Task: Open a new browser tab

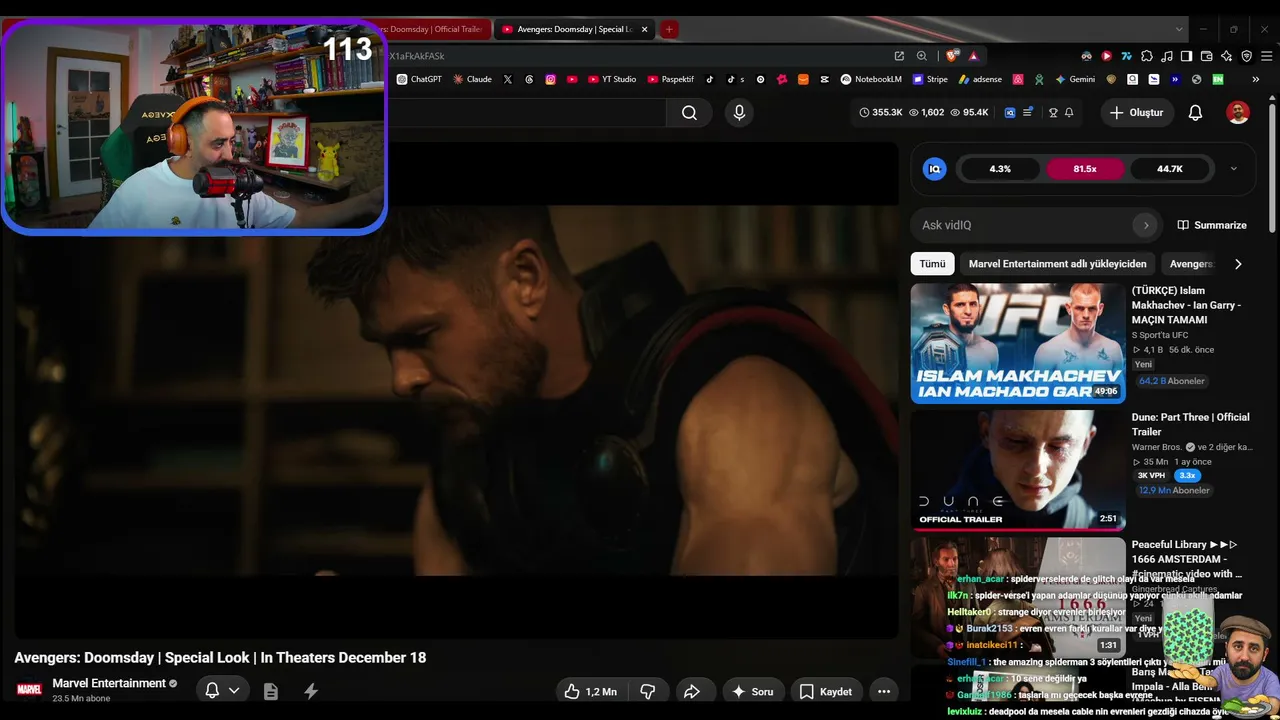Action: click(x=669, y=29)
